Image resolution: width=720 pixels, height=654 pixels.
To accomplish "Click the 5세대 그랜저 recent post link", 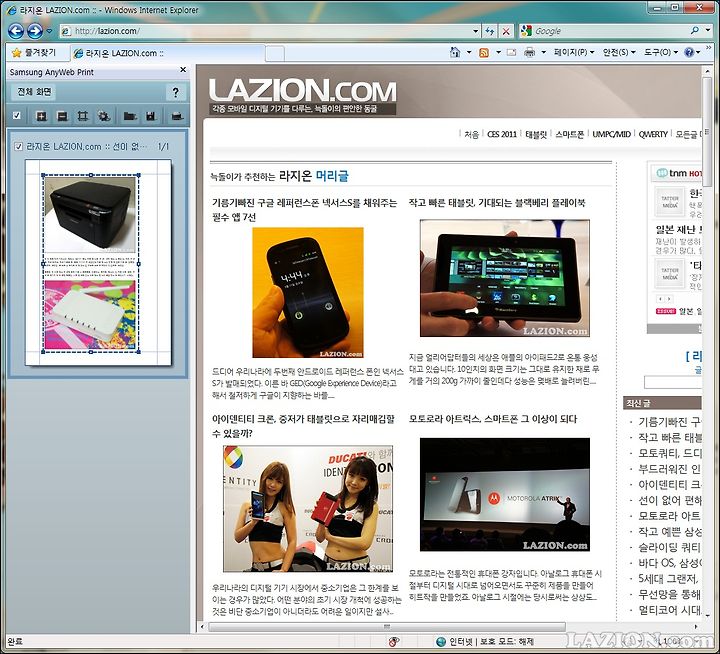I will (669, 578).
